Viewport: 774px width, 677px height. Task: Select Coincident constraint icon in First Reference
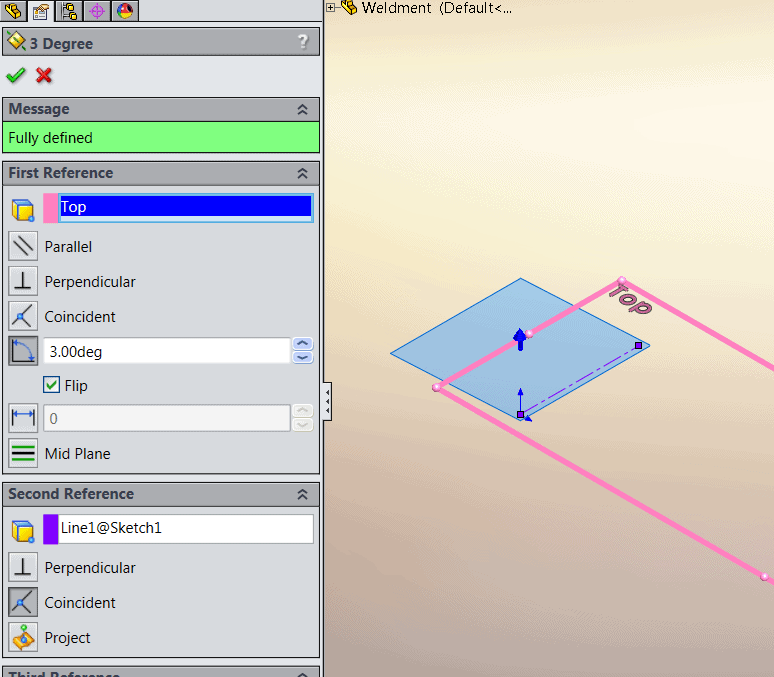(23, 316)
